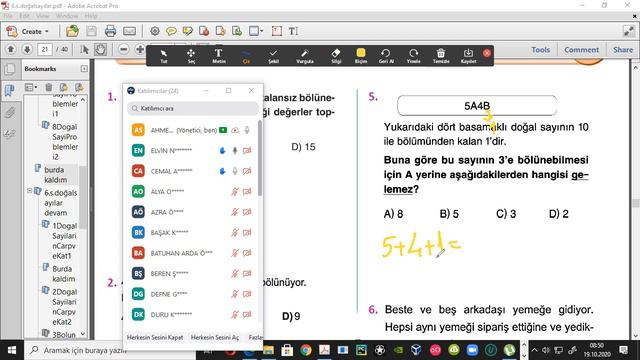Close the annotation toolbar with red X
This screenshot has width=640, height=360.
[487, 53]
